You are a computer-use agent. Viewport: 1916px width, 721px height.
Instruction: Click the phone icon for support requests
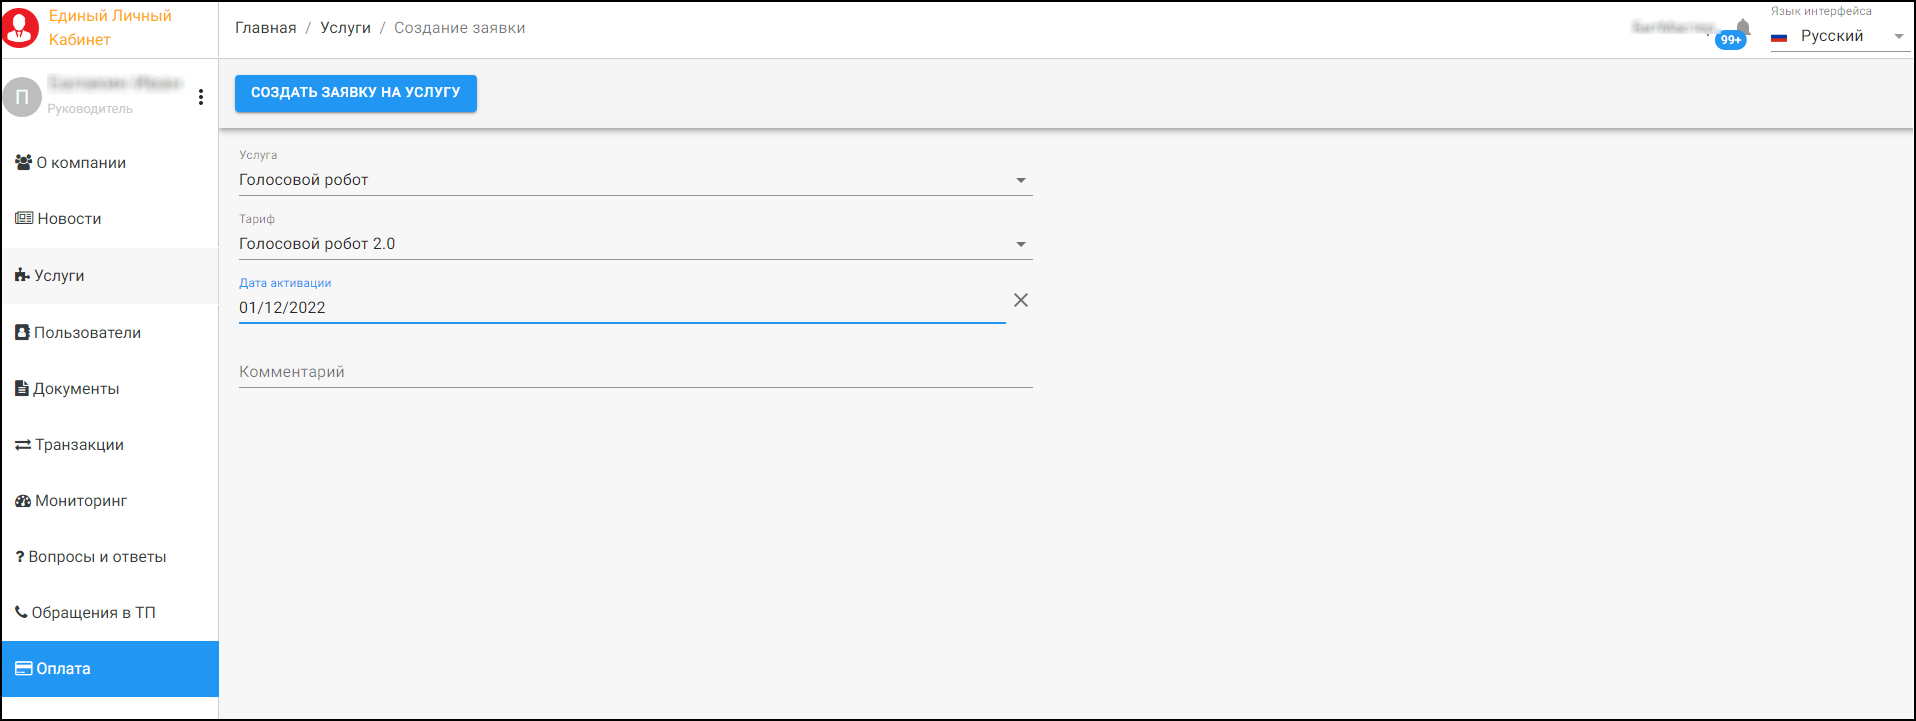(x=21, y=612)
